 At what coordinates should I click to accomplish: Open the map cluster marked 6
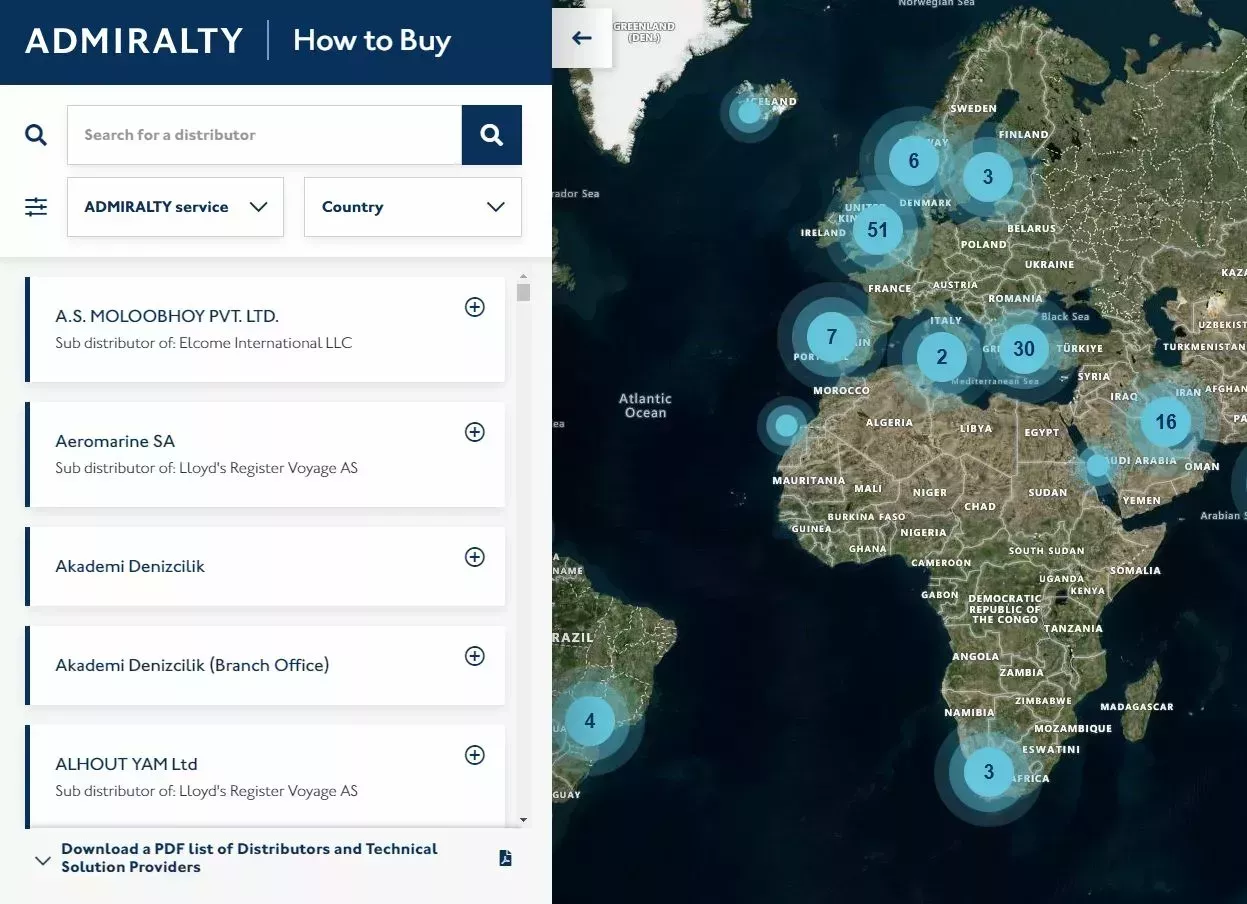point(913,161)
